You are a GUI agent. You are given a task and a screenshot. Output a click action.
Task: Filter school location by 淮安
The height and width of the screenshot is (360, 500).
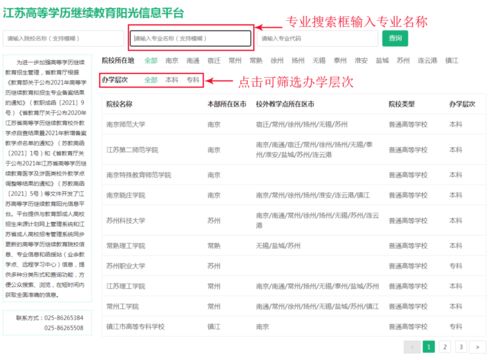point(361,60)
